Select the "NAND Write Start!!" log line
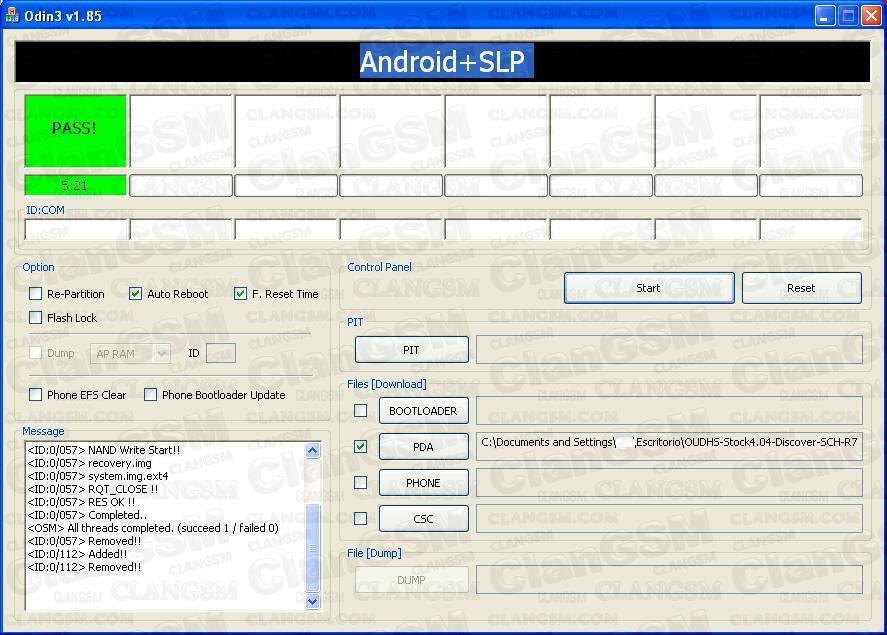Image resolution: width=887 pixels, height=635 pixels. [104, 450]
